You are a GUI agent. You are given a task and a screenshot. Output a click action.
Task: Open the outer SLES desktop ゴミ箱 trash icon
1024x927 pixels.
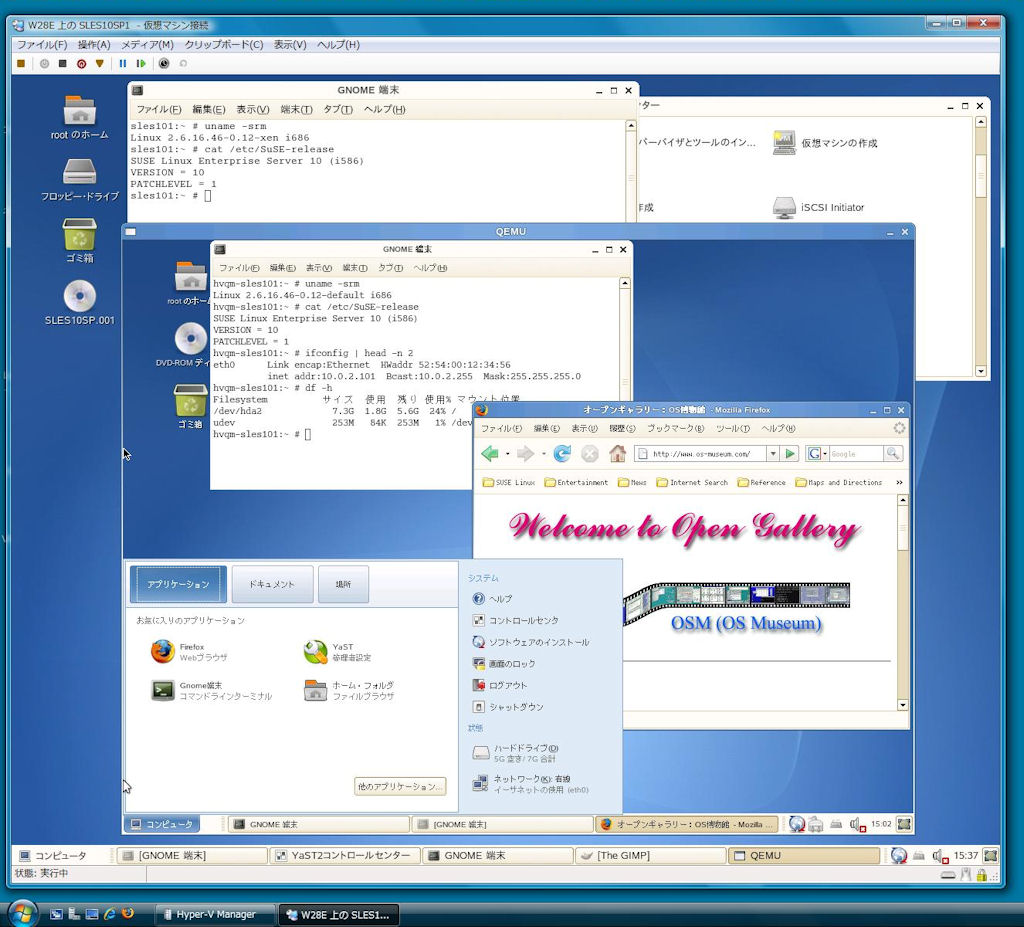(80, 241)
